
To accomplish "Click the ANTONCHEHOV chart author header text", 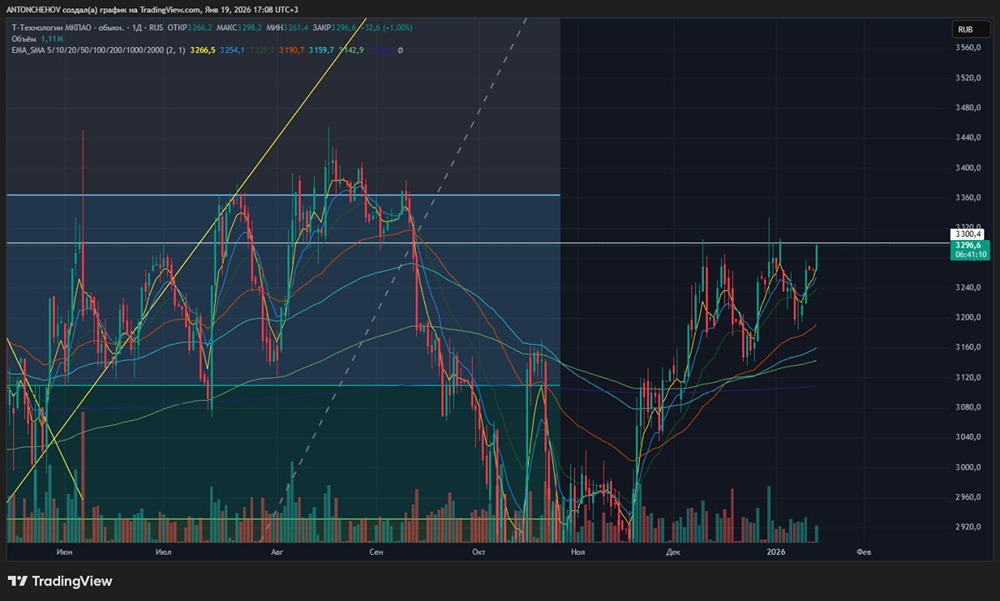I will [x=42, y=10].
